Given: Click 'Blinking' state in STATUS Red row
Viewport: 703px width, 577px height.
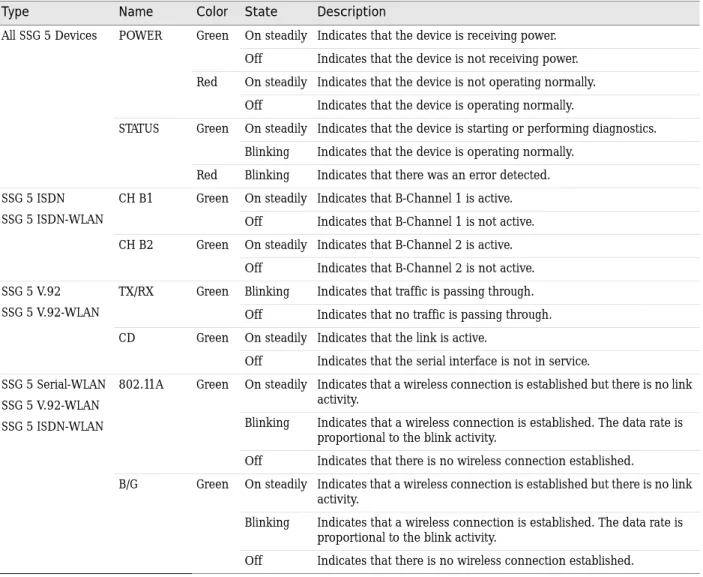Looking at the screenshot, I should click(x=267, y=175).
